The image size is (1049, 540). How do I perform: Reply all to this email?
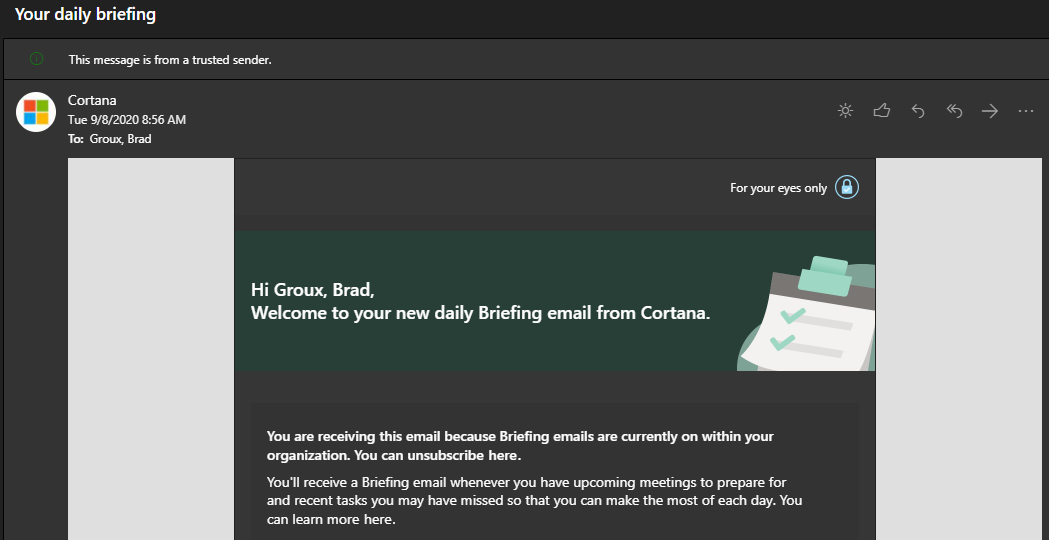tap(954, 111)
